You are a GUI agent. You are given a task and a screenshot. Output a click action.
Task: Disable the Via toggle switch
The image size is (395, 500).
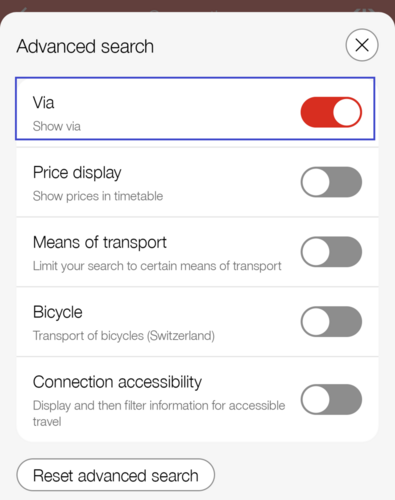coord(331,112)
